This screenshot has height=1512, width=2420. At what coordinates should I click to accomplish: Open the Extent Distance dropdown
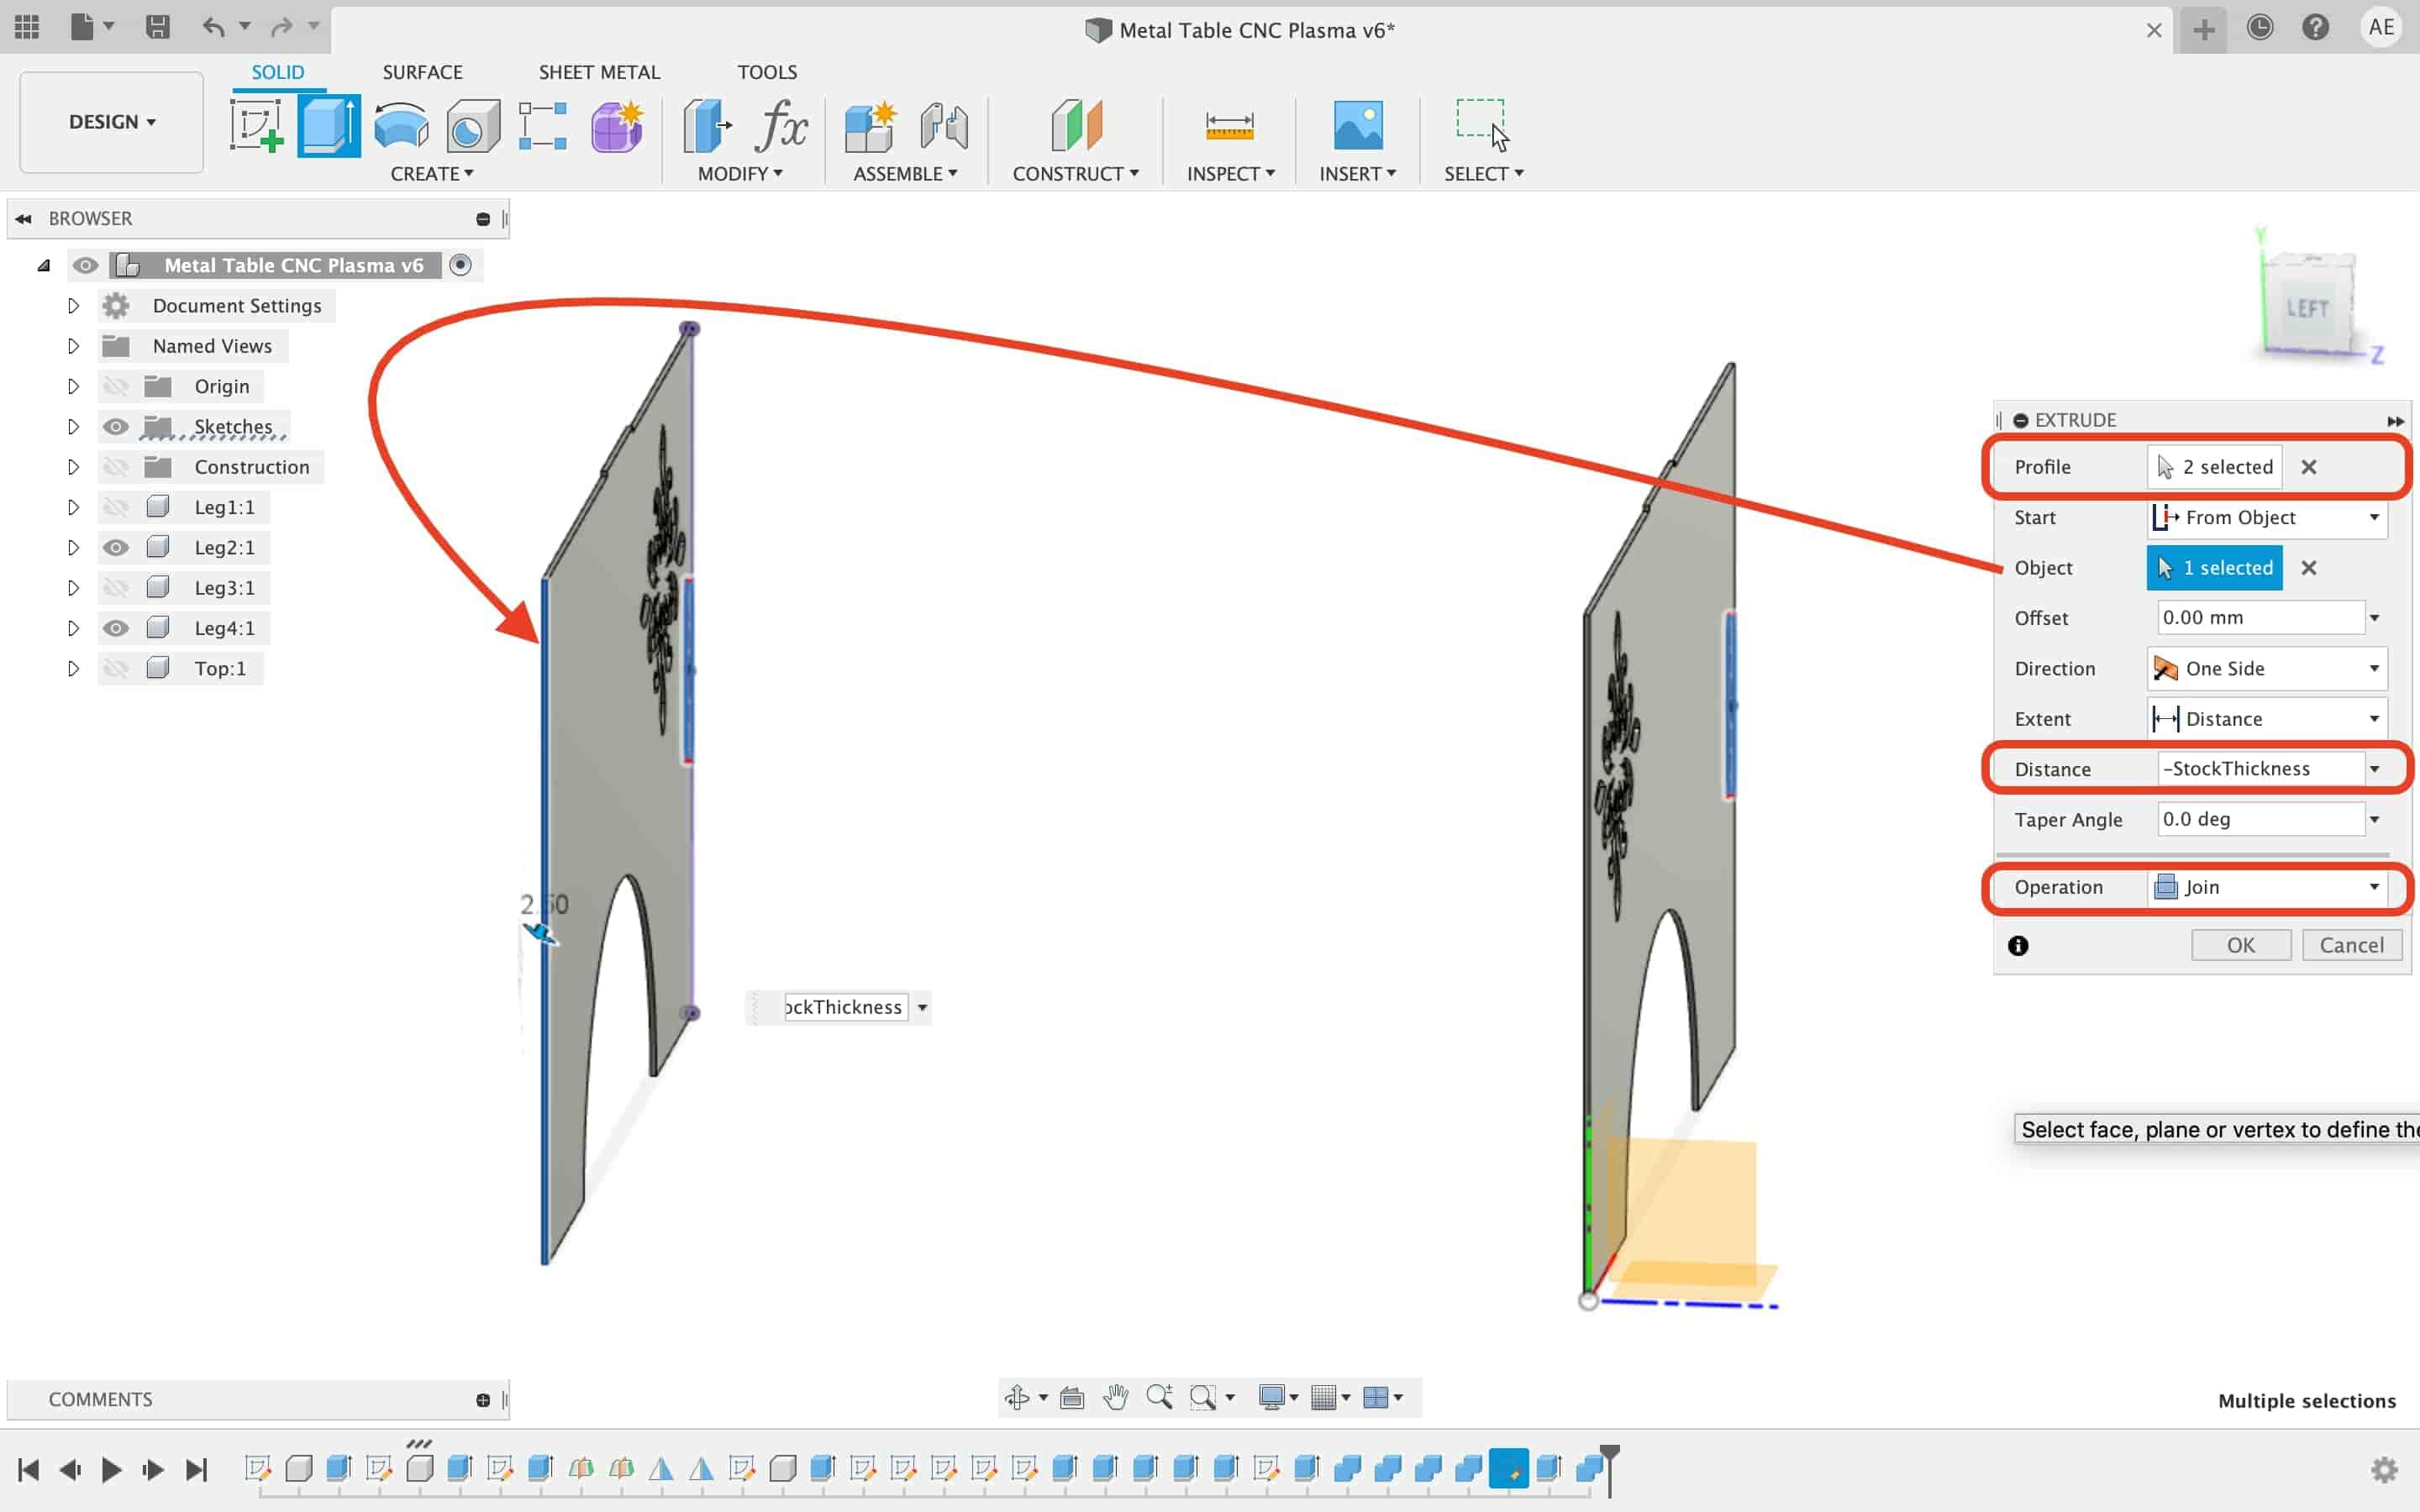tap(2267, 719)
